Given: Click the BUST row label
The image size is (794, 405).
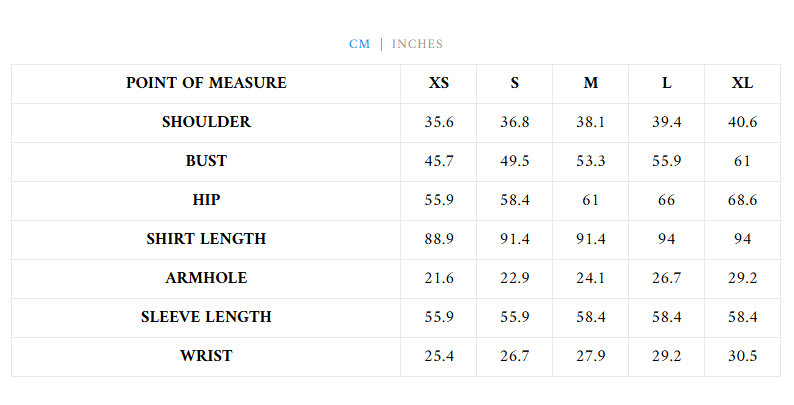Looking at the screenshot, I should (206, 161).
